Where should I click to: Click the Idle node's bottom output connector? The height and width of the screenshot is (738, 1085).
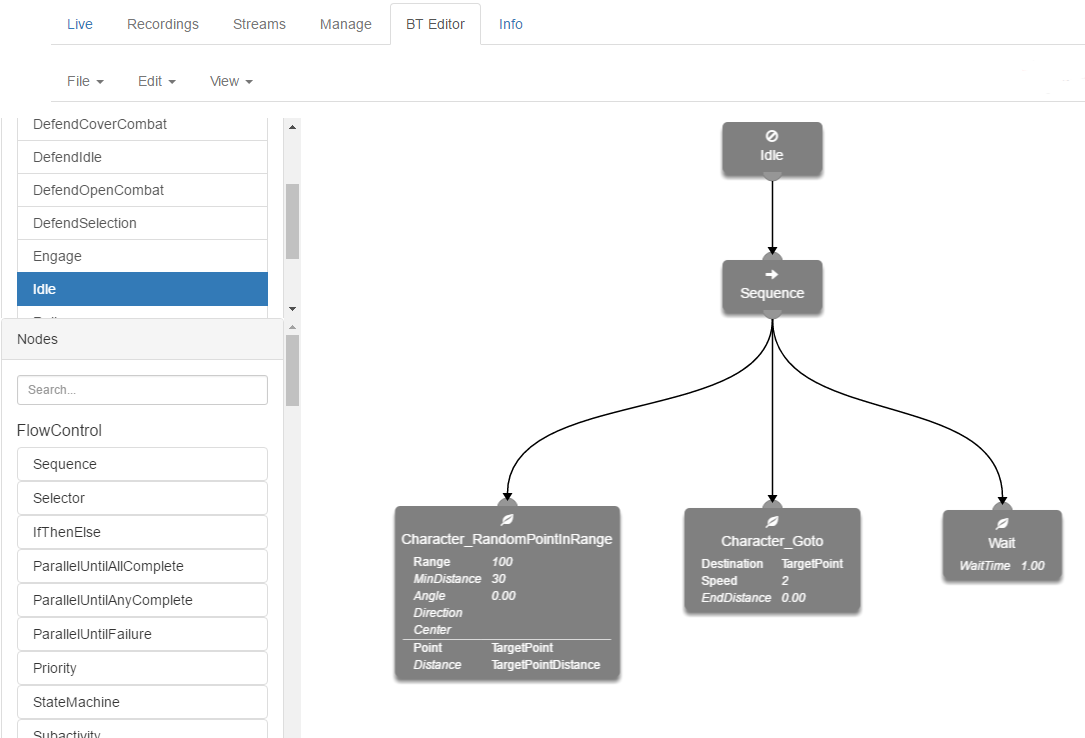[772, 176]
